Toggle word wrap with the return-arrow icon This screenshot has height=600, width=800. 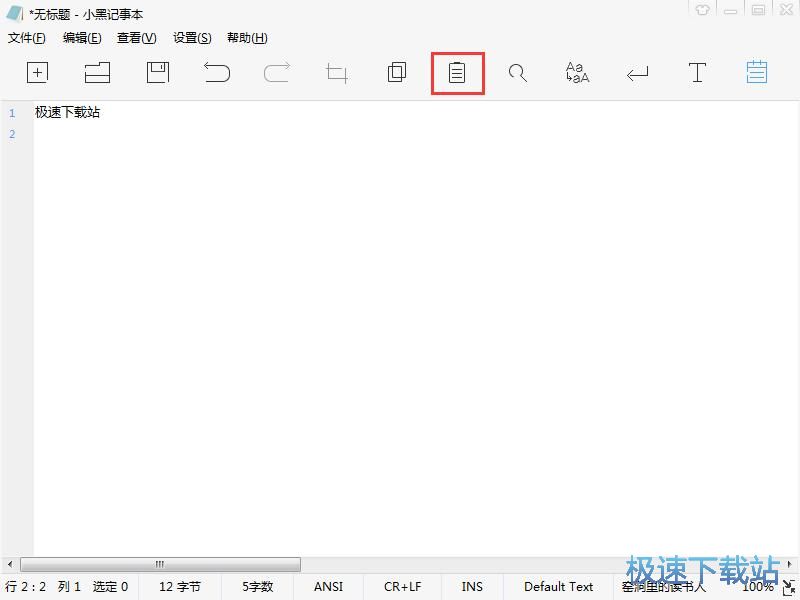(x=637, y=73)
